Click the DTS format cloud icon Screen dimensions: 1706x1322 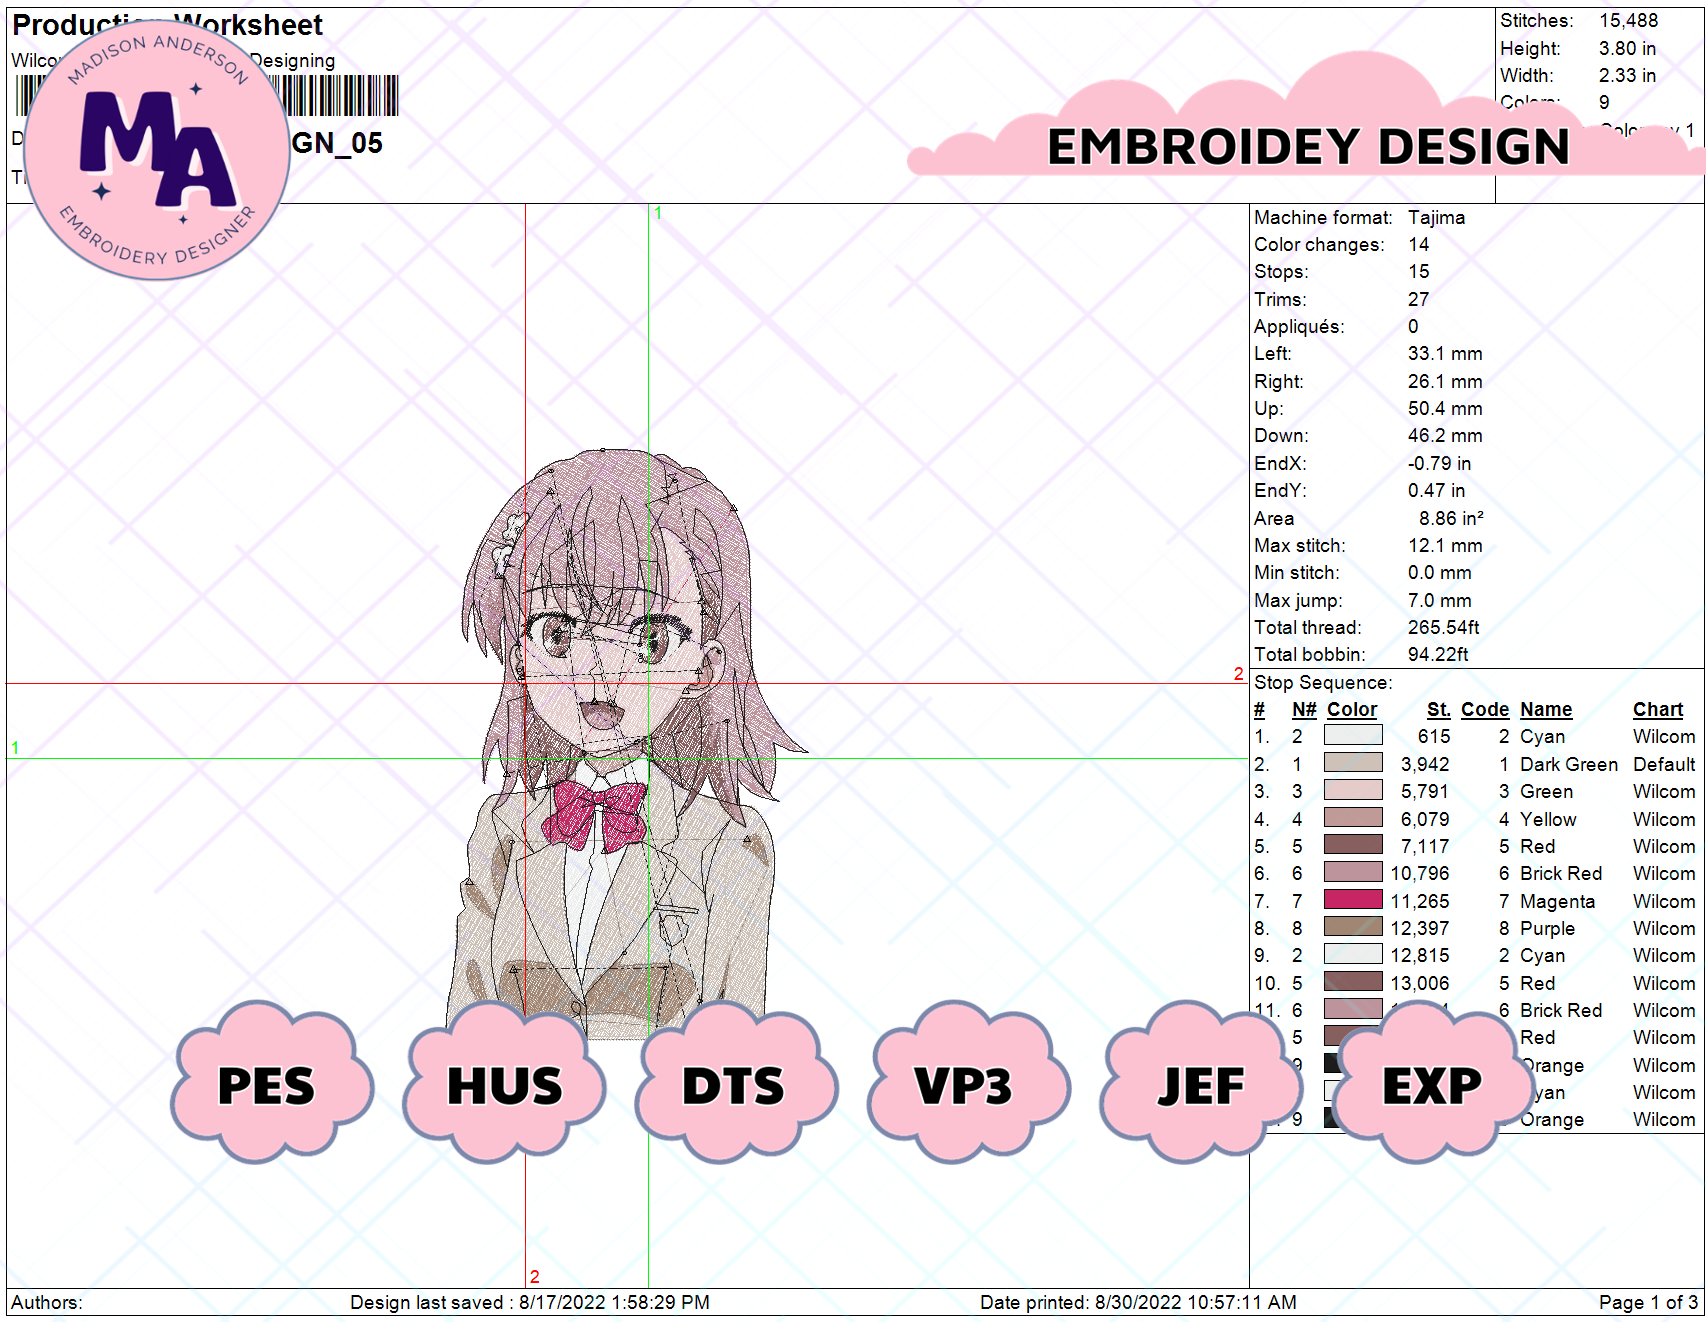tap(733, 1085)
